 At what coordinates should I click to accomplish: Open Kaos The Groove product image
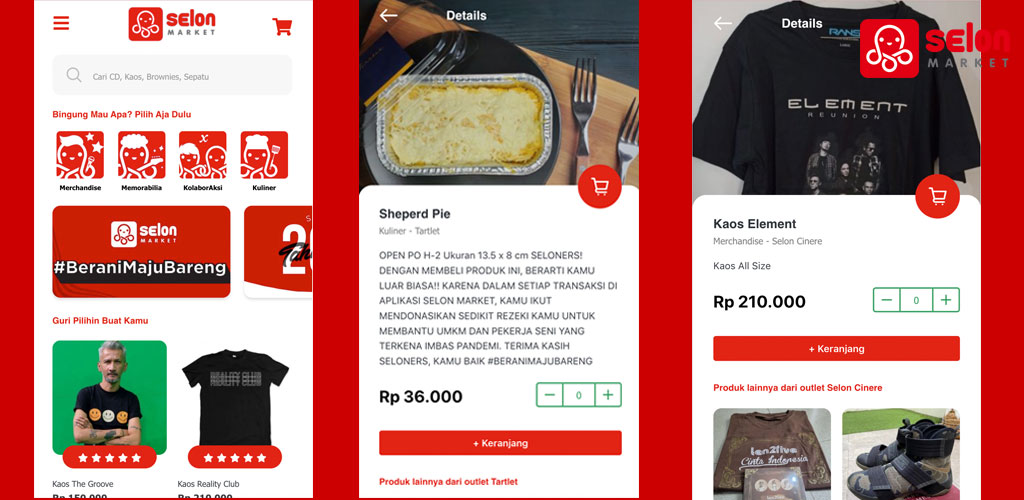[x=110, y=398]
